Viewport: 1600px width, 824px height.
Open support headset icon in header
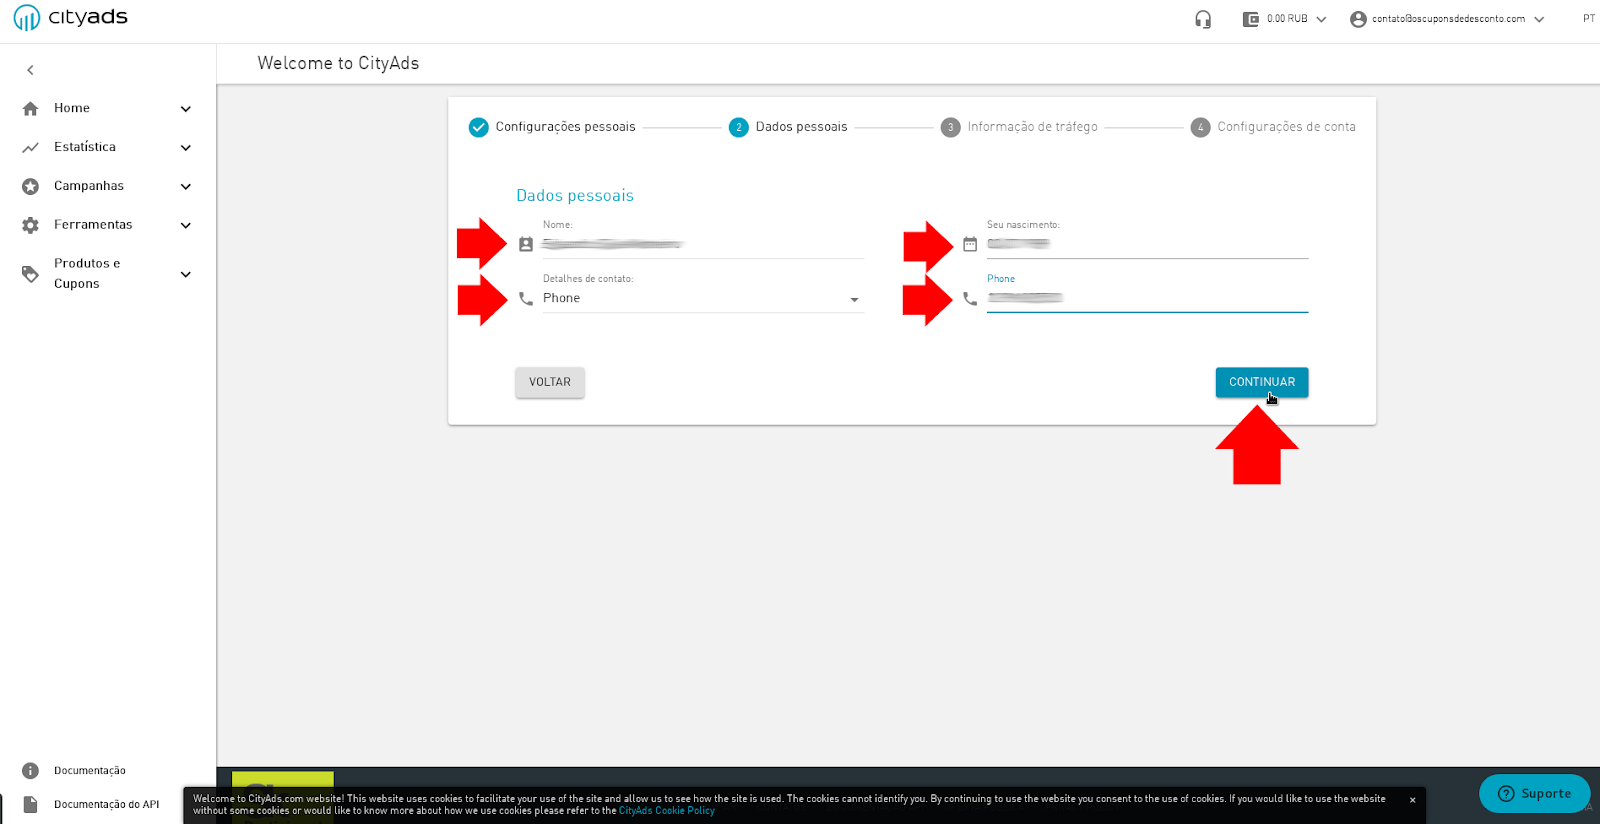click(1203, 19)
